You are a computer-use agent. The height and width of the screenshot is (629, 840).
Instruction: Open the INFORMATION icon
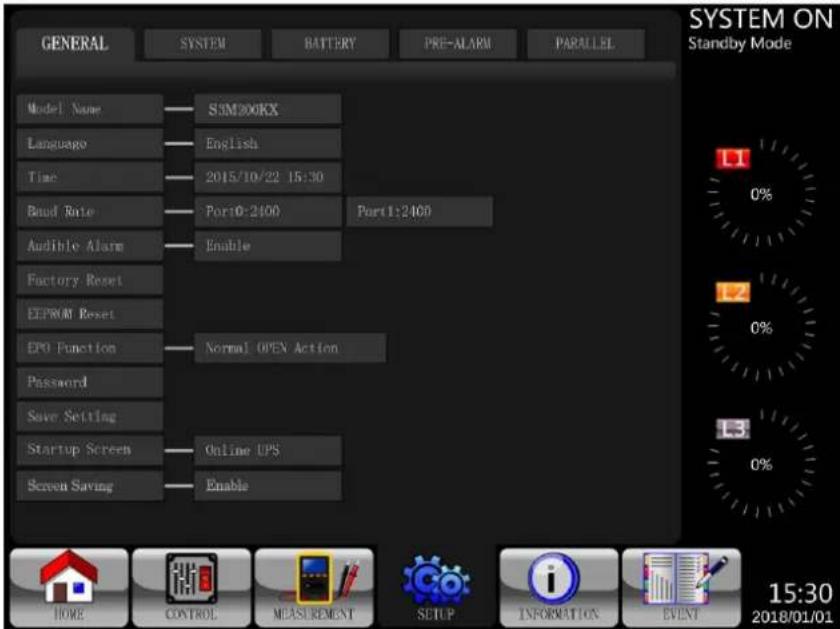[559, 587]
